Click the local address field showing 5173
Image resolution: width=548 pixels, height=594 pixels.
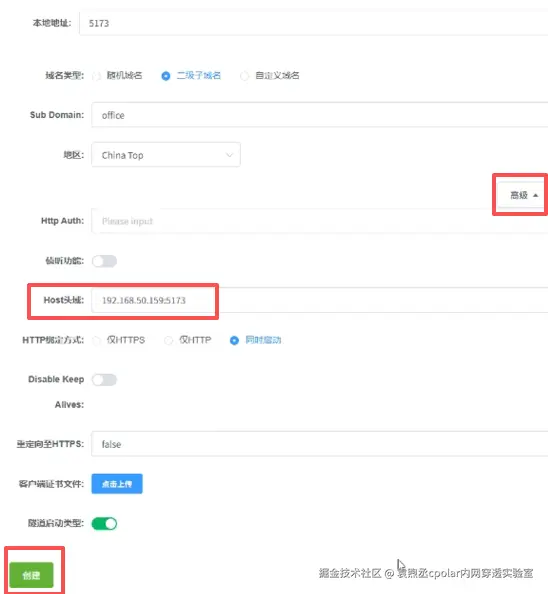314,23
